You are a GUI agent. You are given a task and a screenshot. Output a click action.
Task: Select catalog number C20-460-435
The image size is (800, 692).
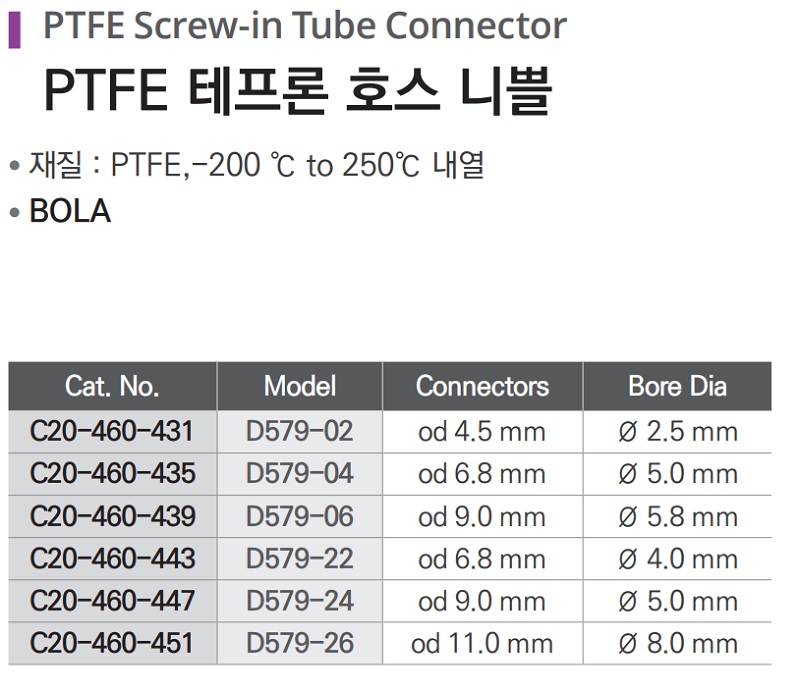point(112,474)
